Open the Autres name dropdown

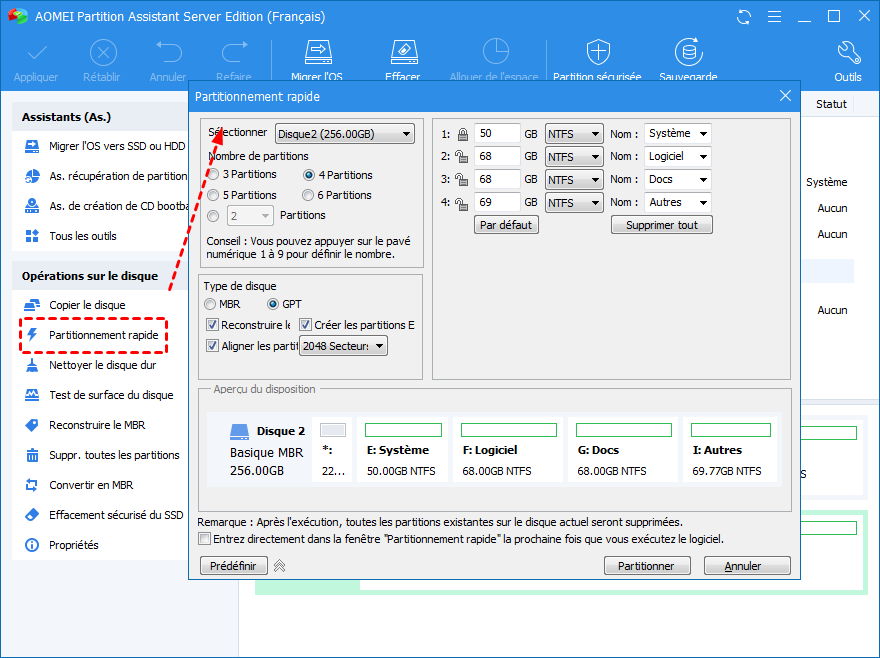(678, 203)
